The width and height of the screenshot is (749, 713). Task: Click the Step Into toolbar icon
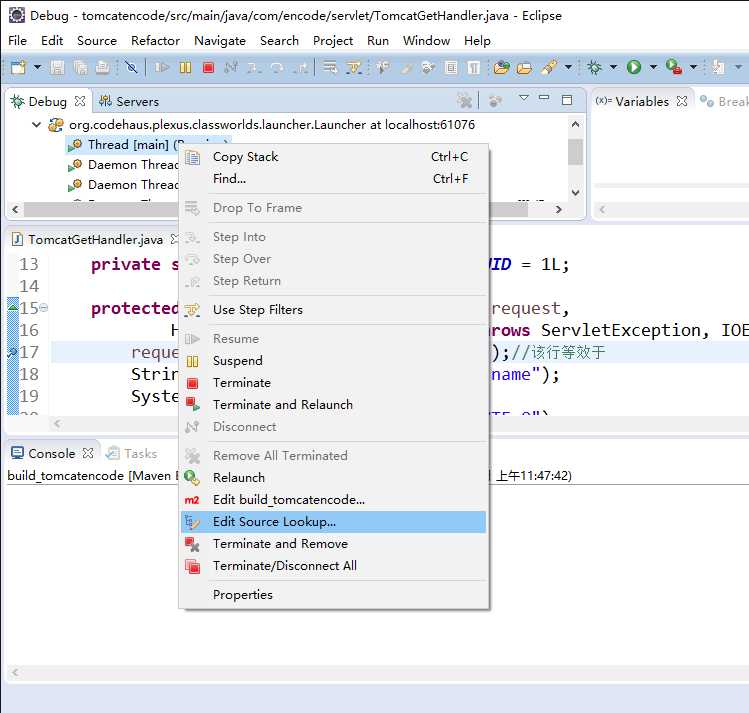254,67
